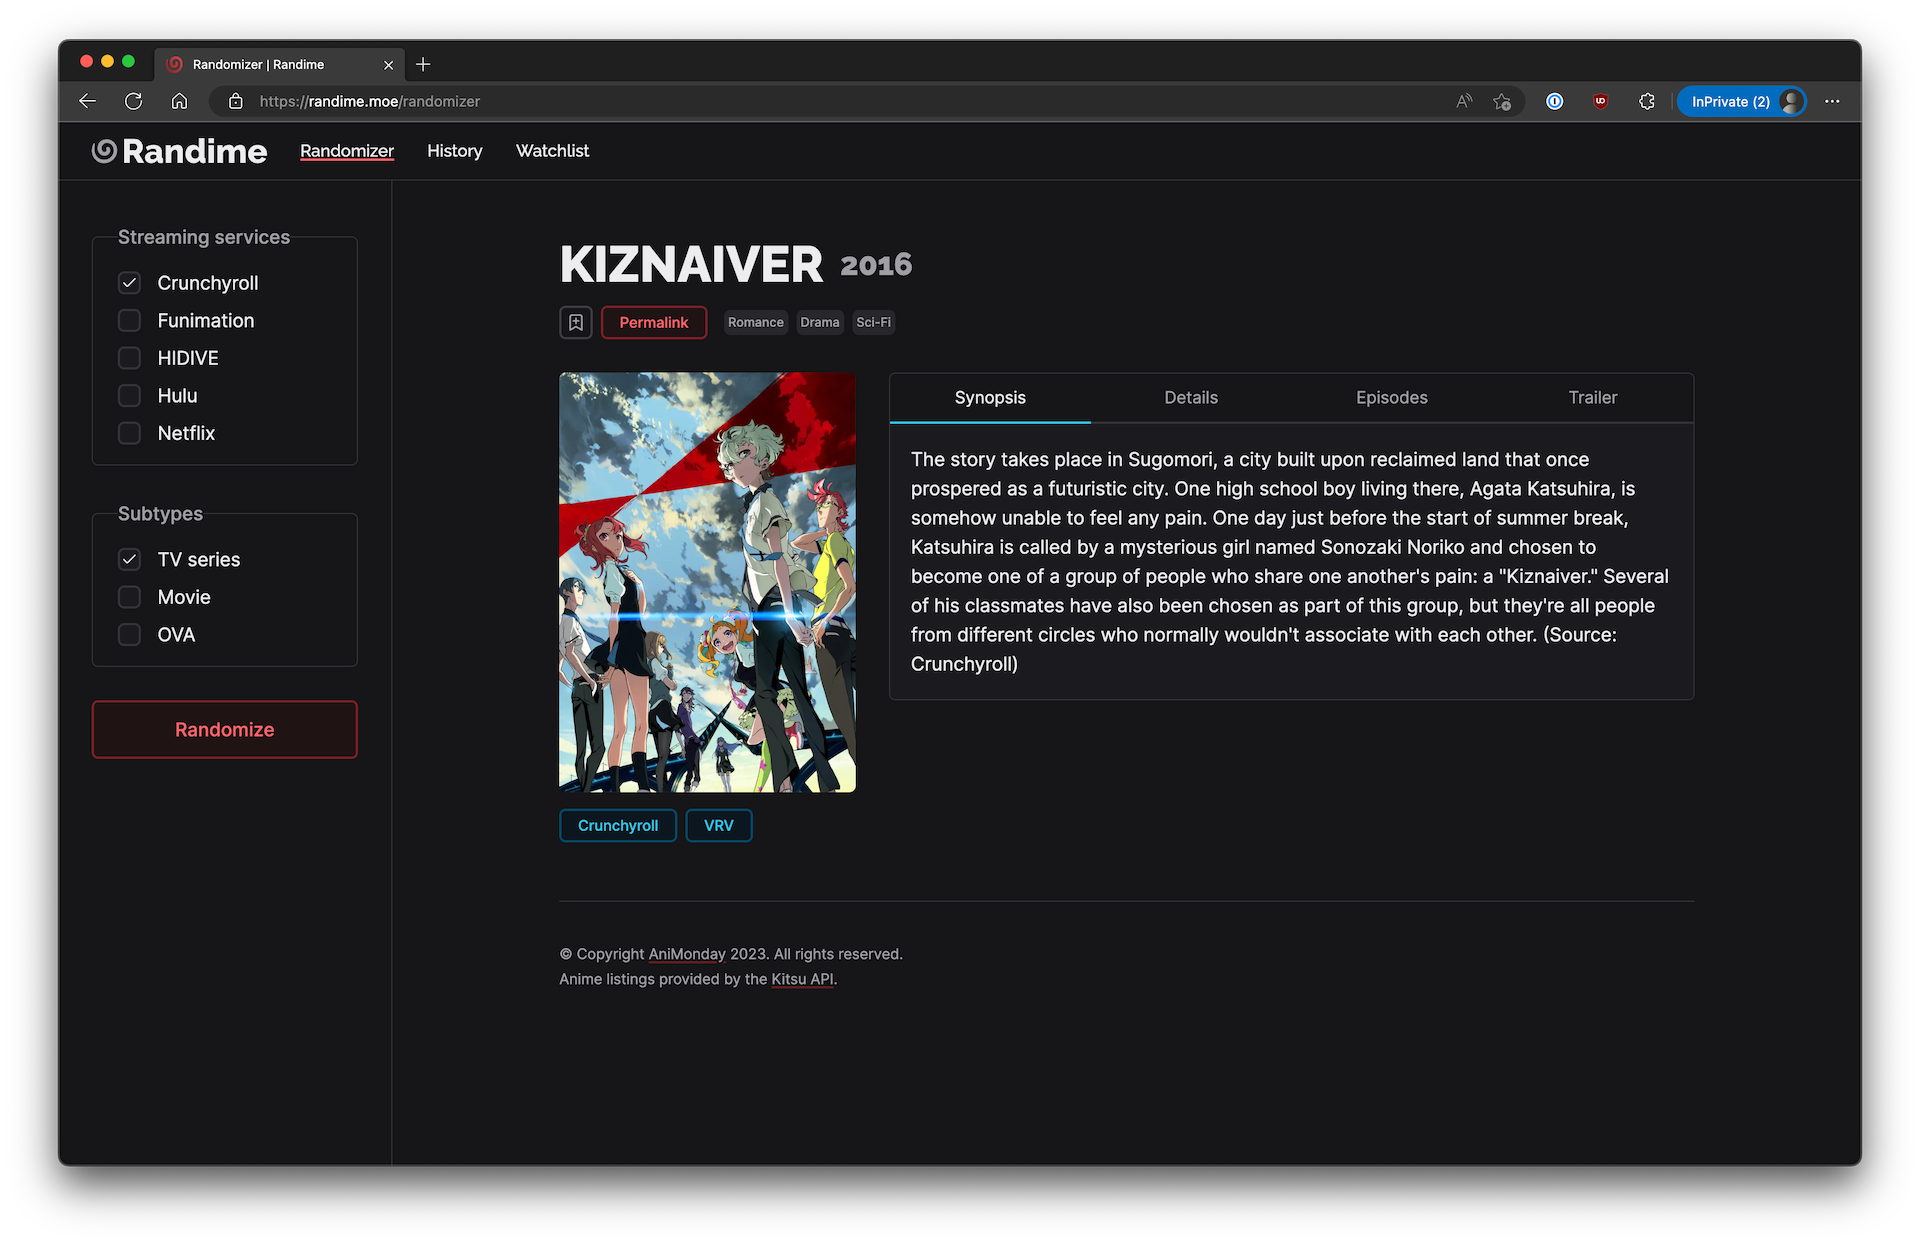The image size is (1920, 1243).
Task: Click the Randomize button
Action: (225, 729)
